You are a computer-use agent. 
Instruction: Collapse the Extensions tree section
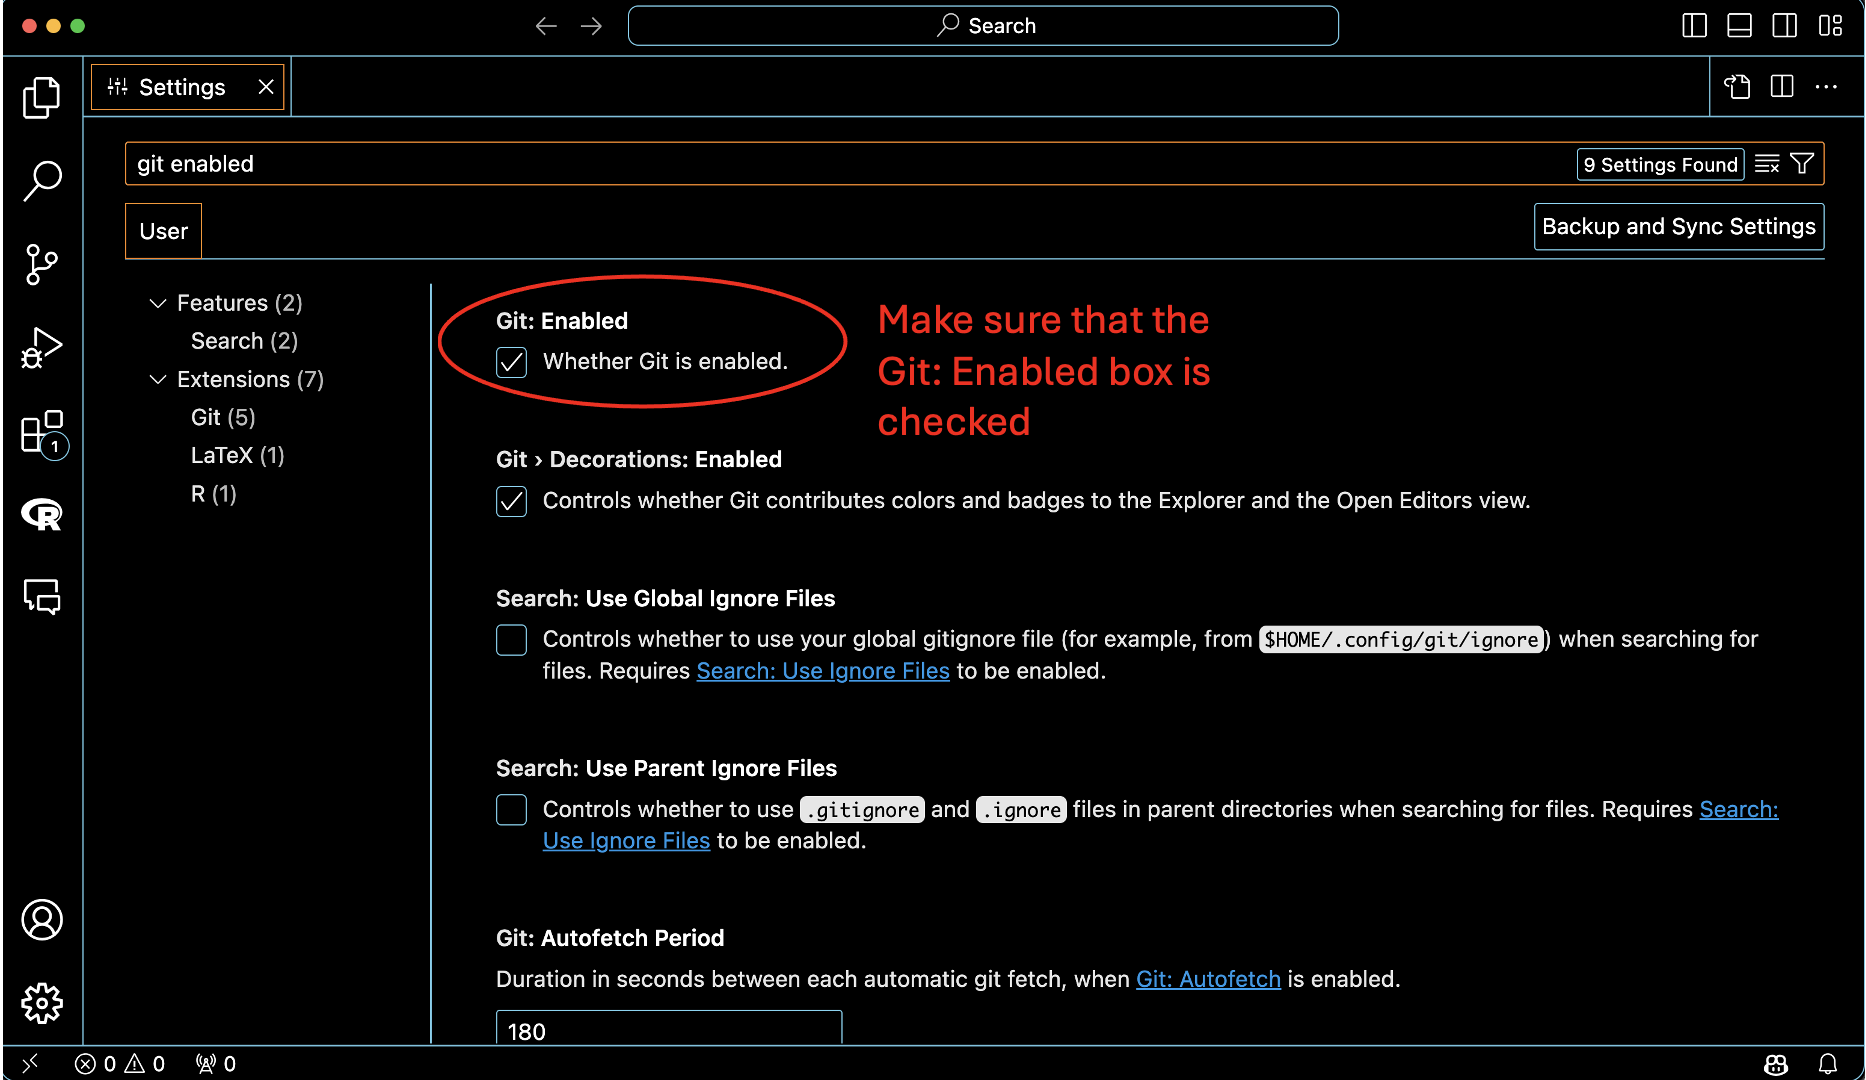[157, 380]
